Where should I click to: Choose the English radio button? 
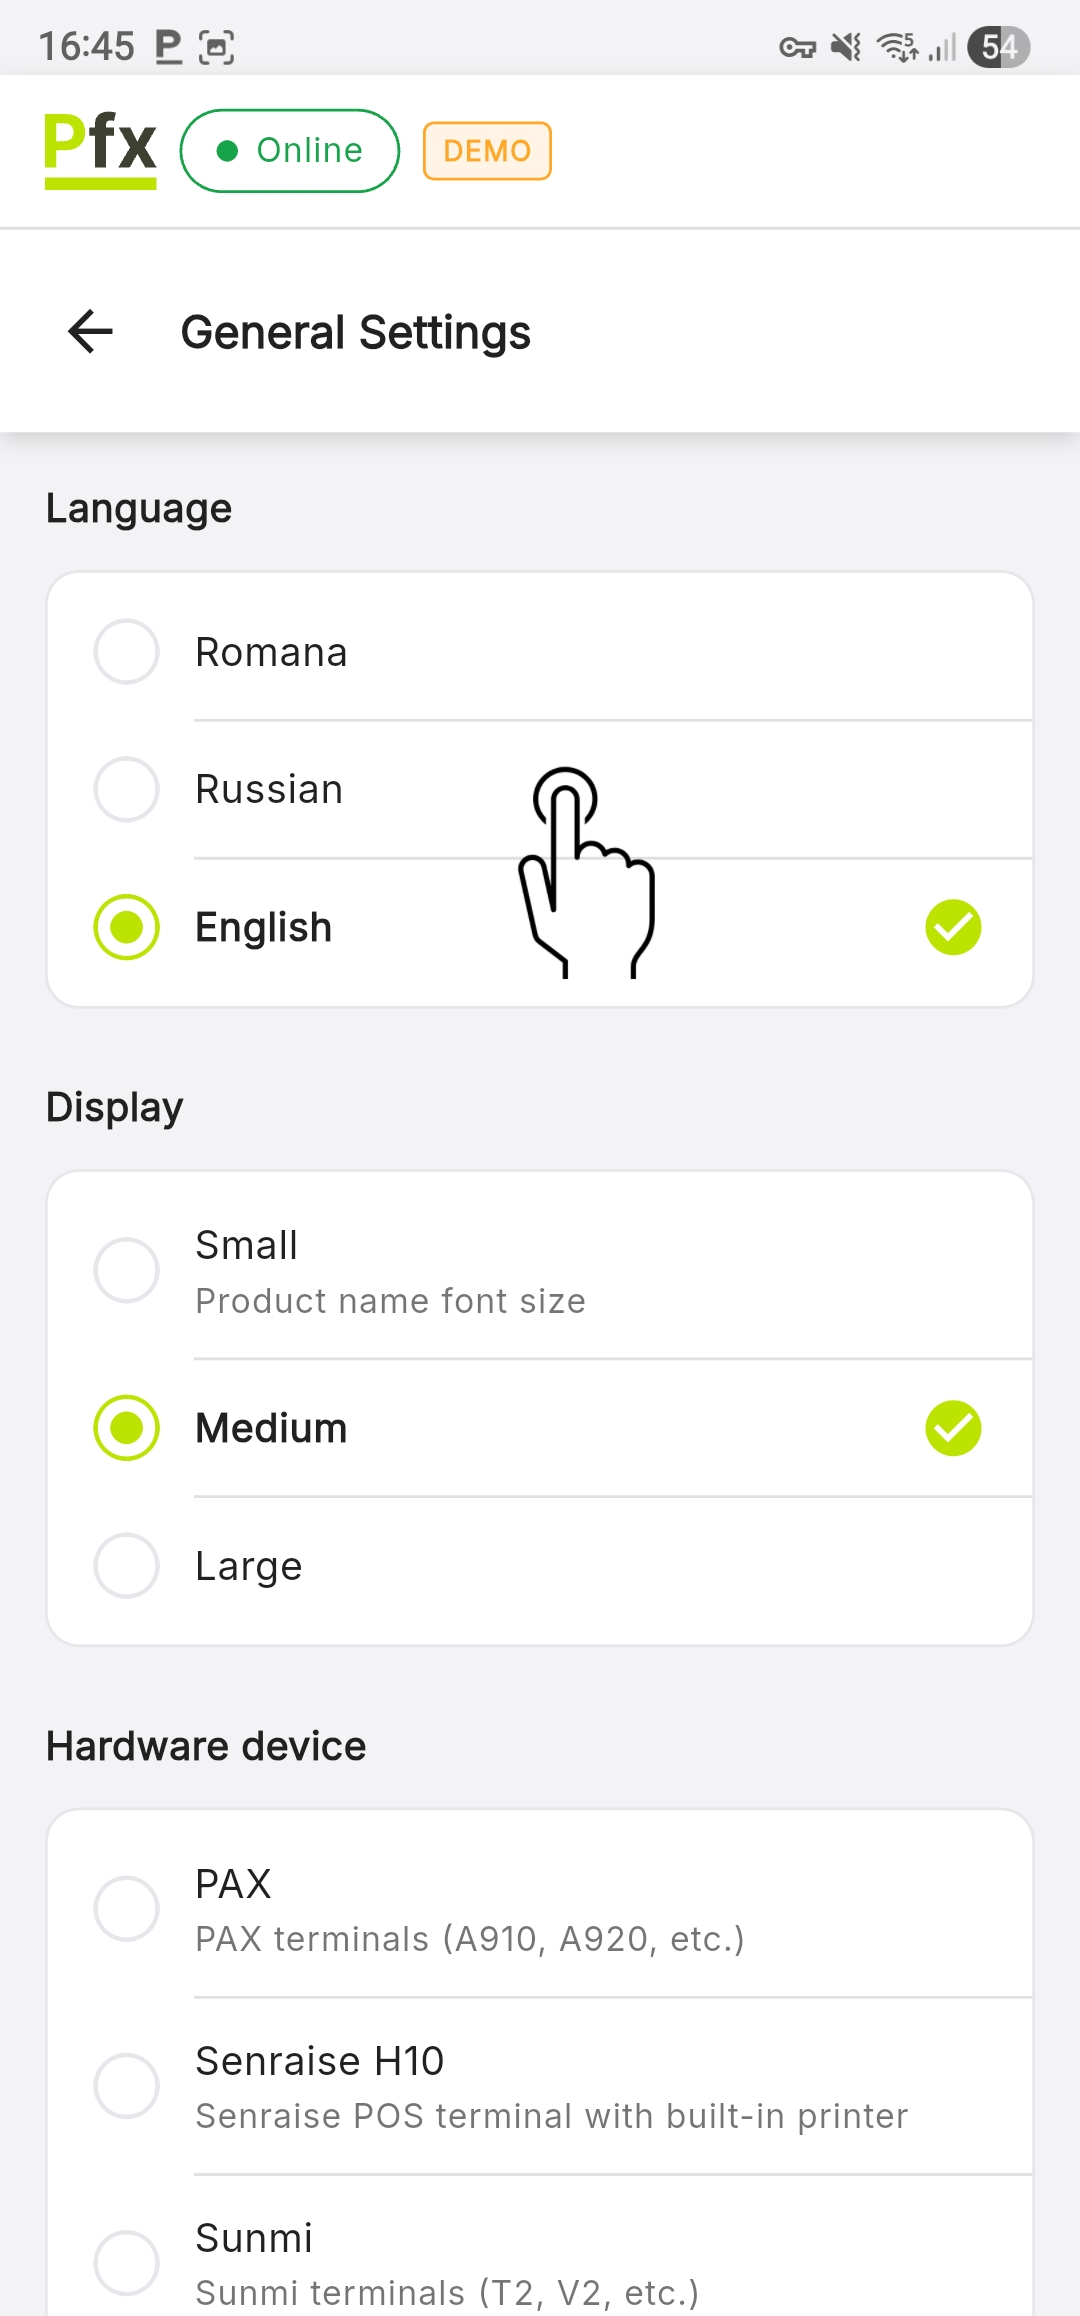[127, 928]
